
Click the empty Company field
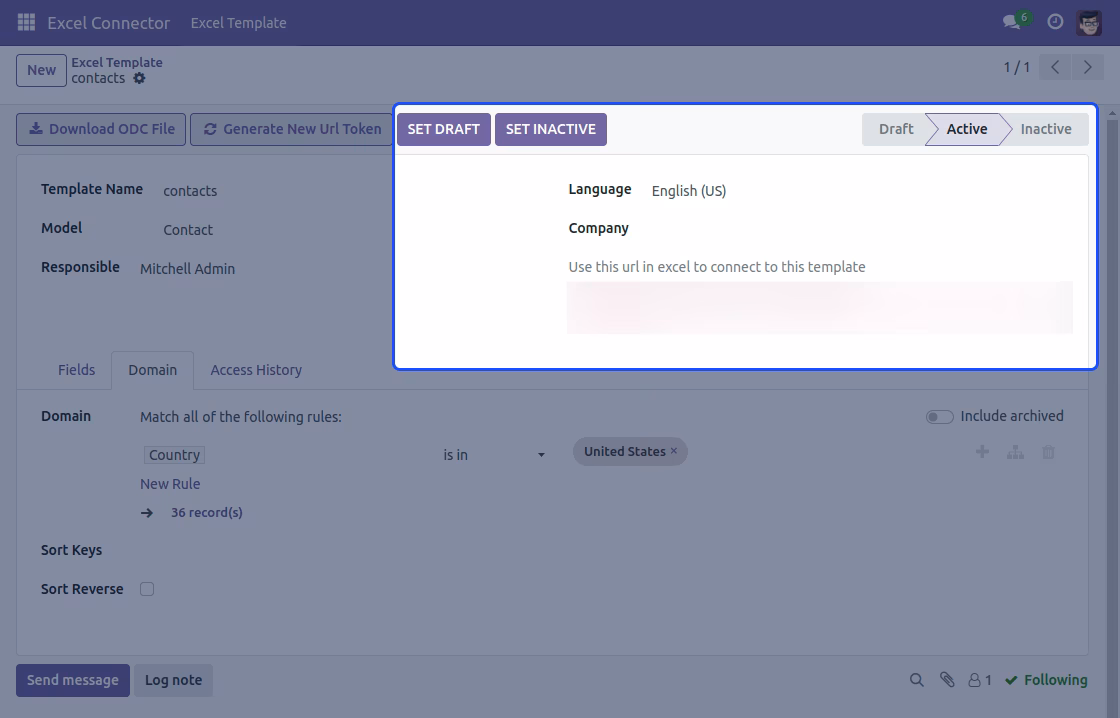[x=861, y=229]
